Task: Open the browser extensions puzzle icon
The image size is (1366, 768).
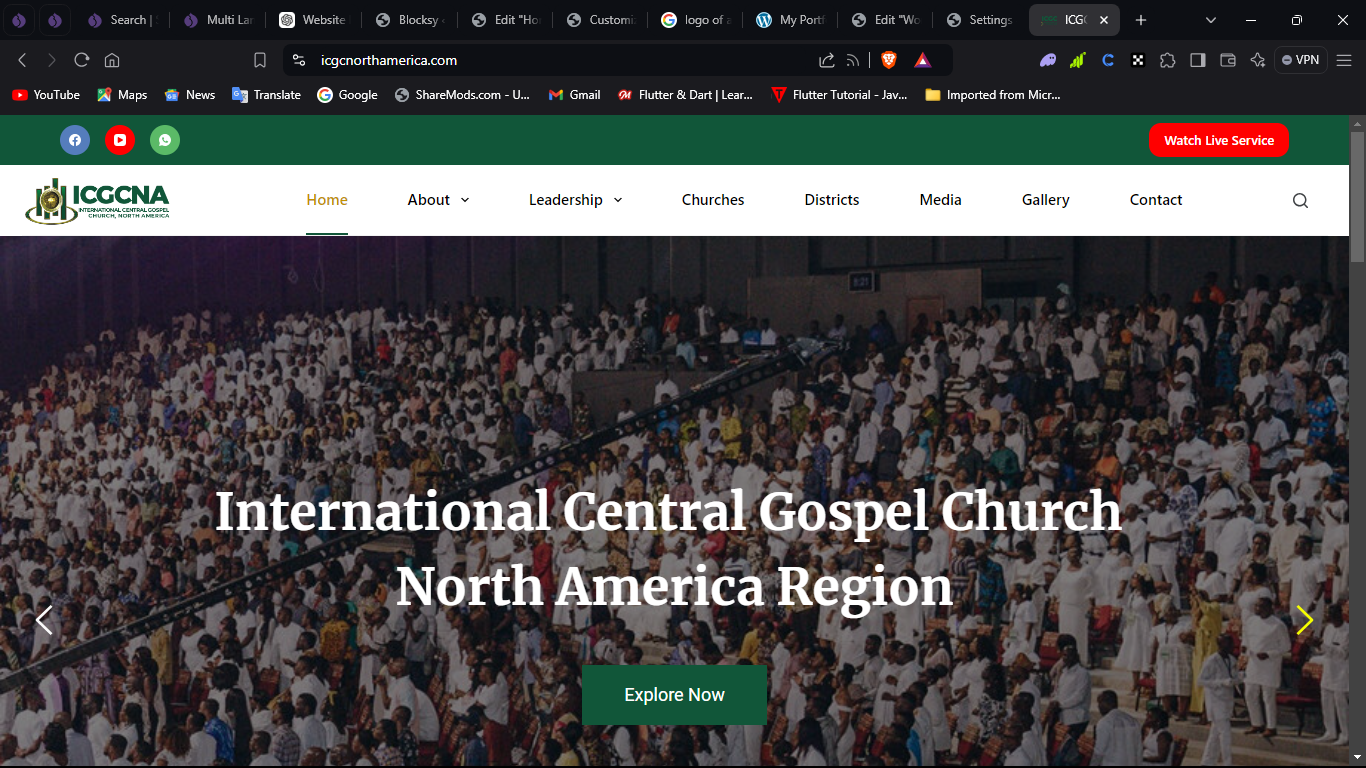Action: (1167, 60)
